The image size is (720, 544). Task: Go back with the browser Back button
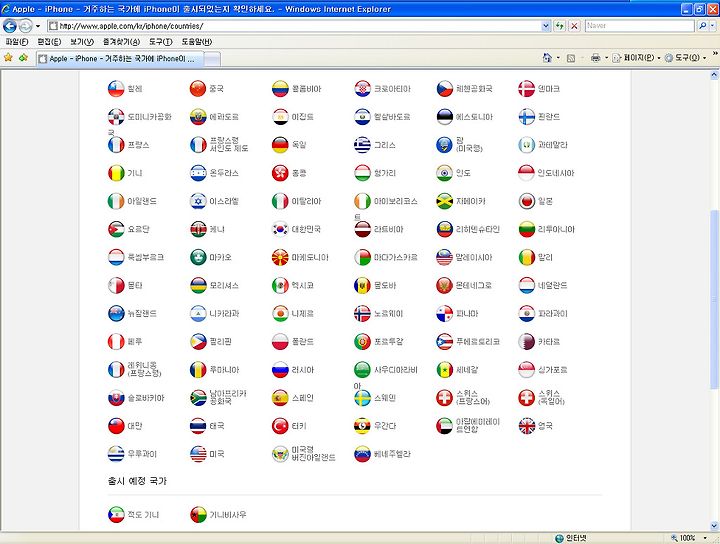10,26
